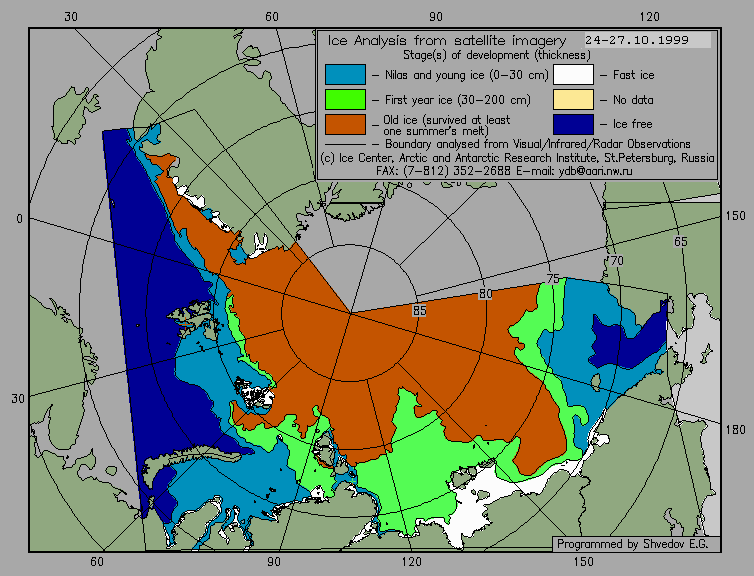Click the Ice Center copyright line
The width and height of the screenshot is (754, 576).
point(517,158)
